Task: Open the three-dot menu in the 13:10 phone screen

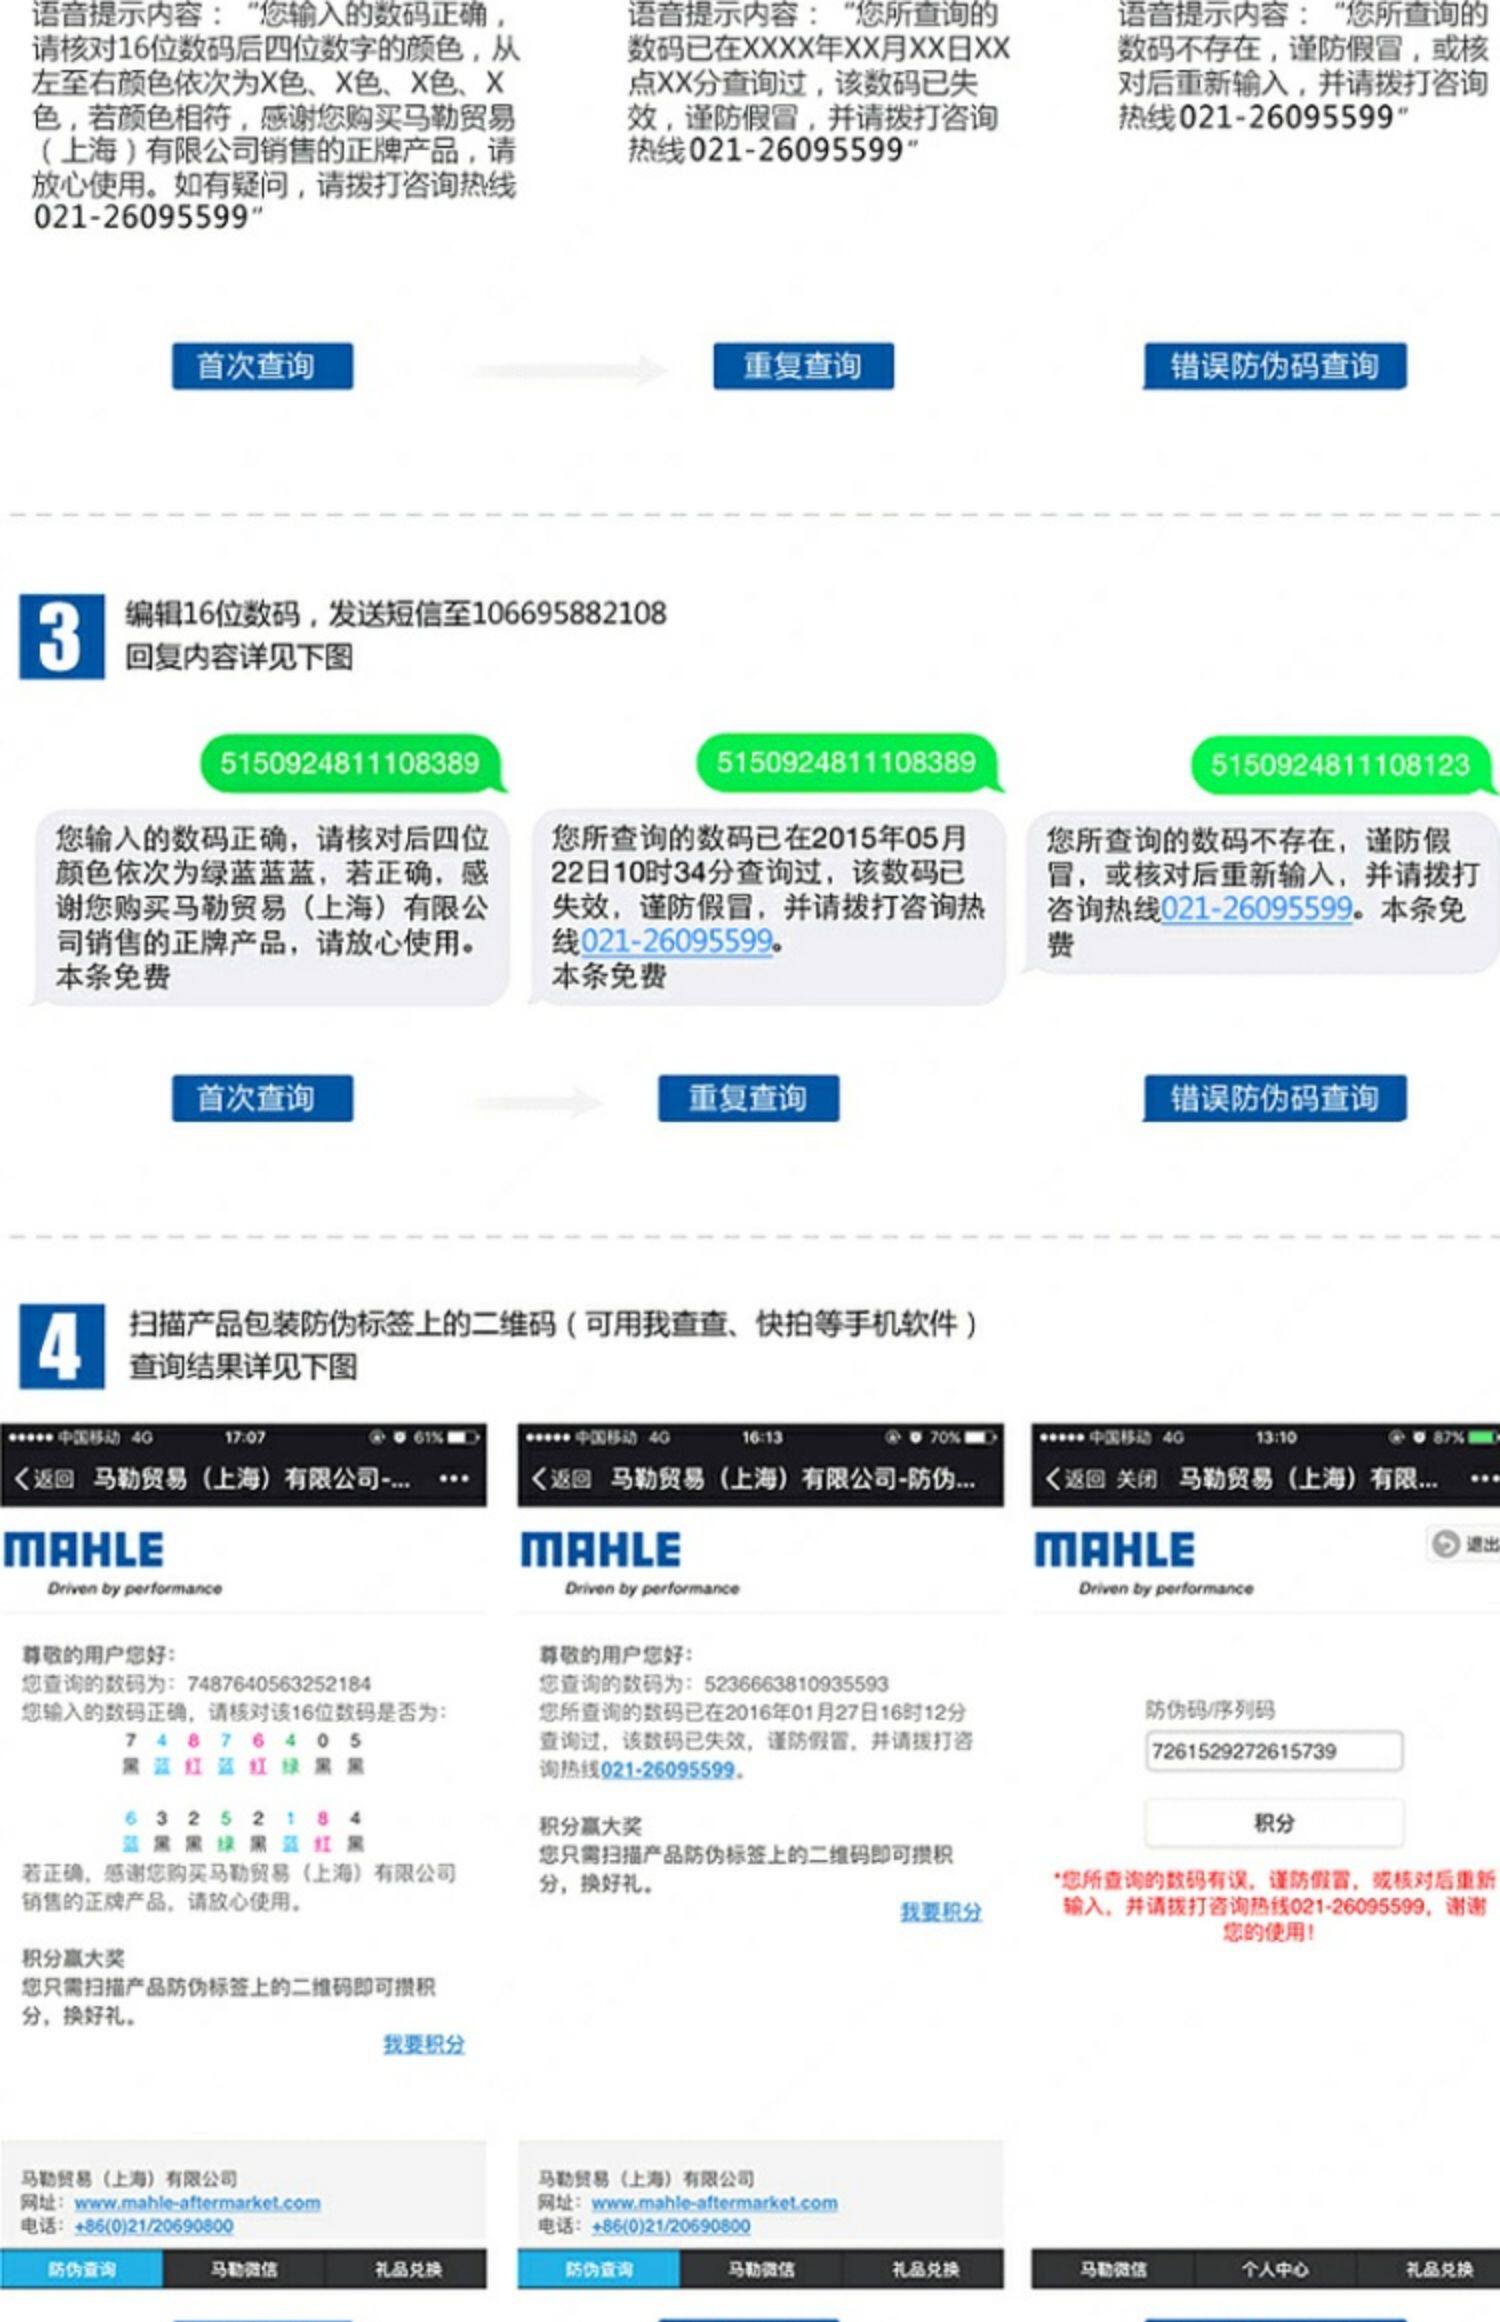Action: pos(1485,1478)
